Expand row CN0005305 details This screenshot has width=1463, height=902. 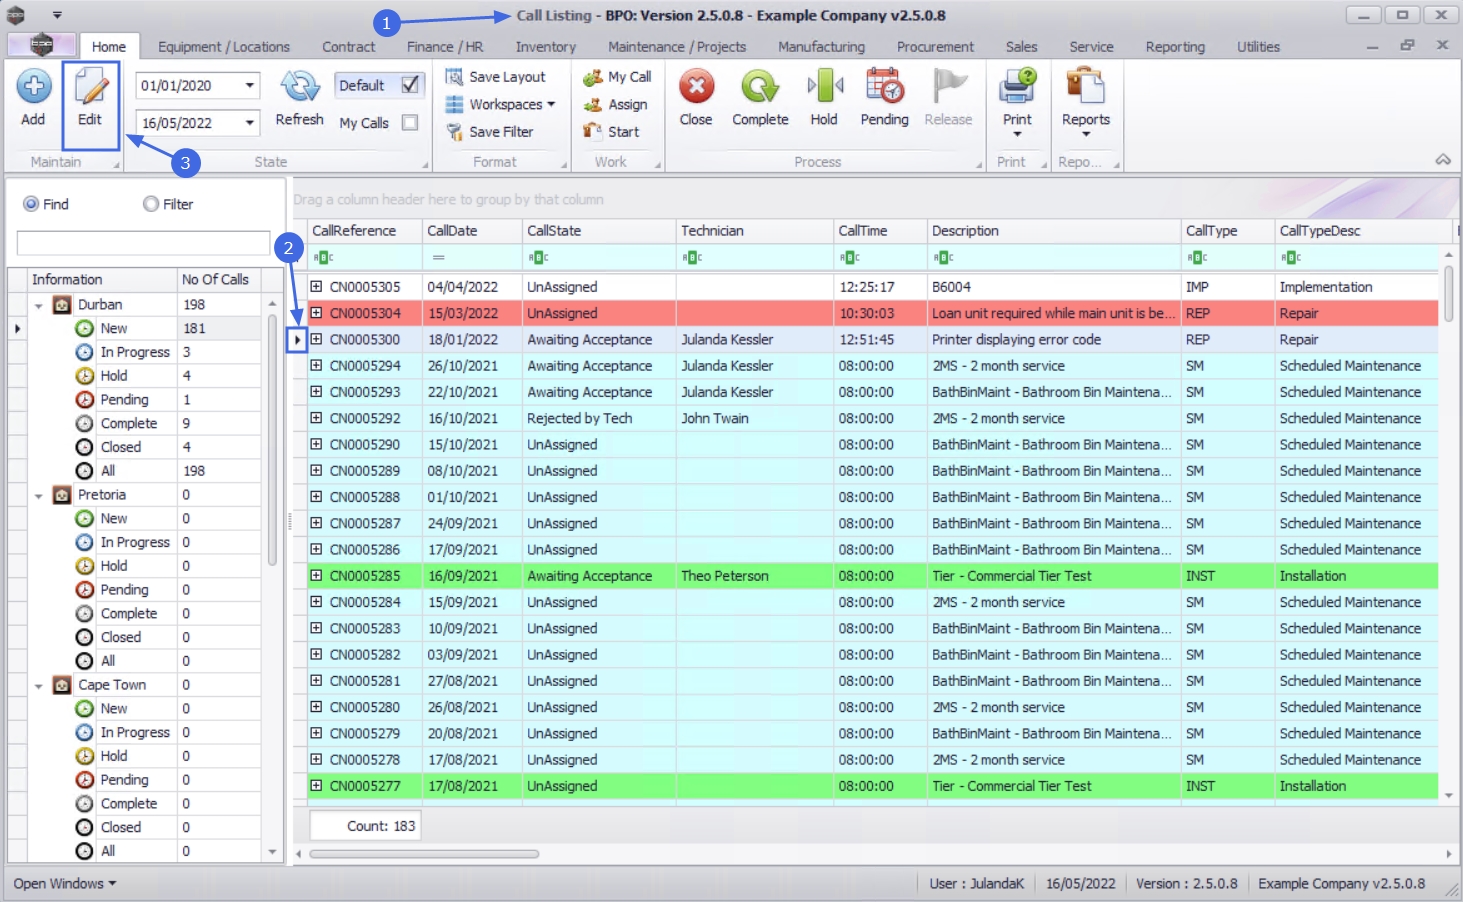316,286
